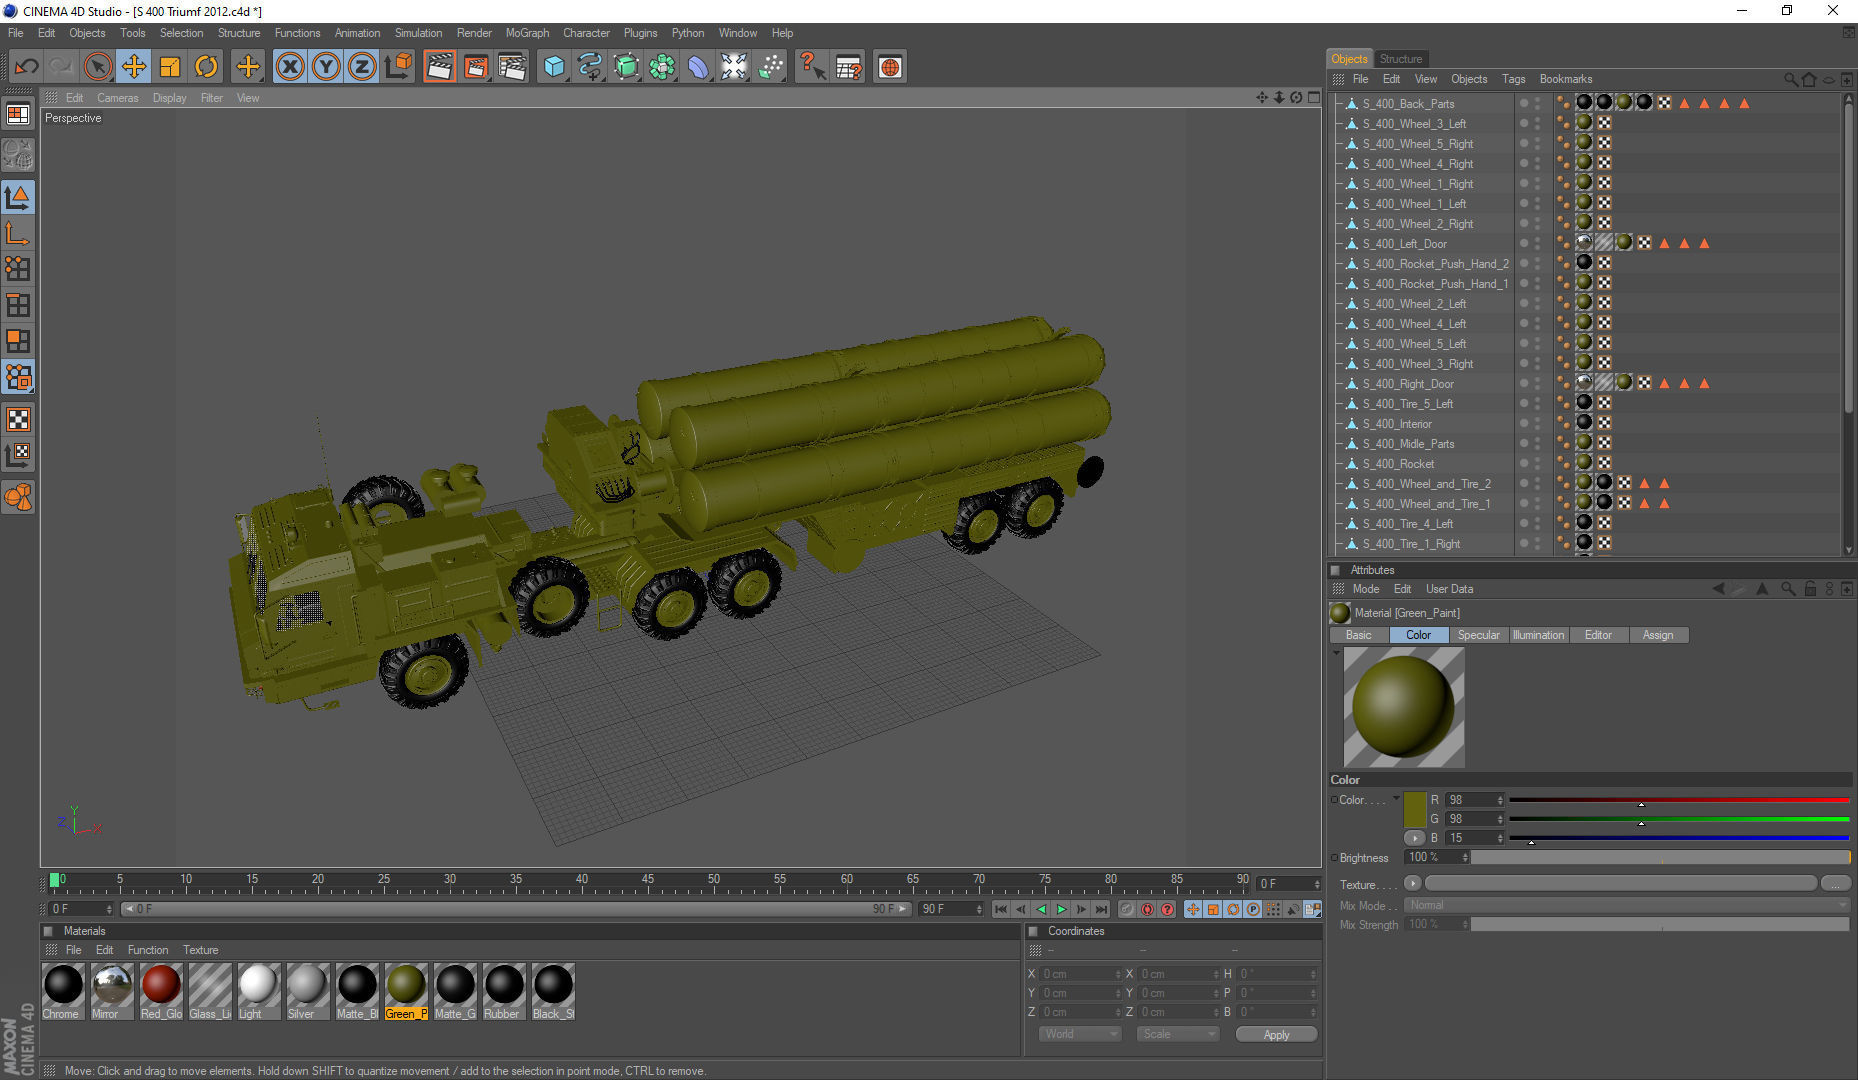The image size is (1858, 1080).
Task: Click the texture arrow button
Action: pyautogui.click(x=1412, y=884)
